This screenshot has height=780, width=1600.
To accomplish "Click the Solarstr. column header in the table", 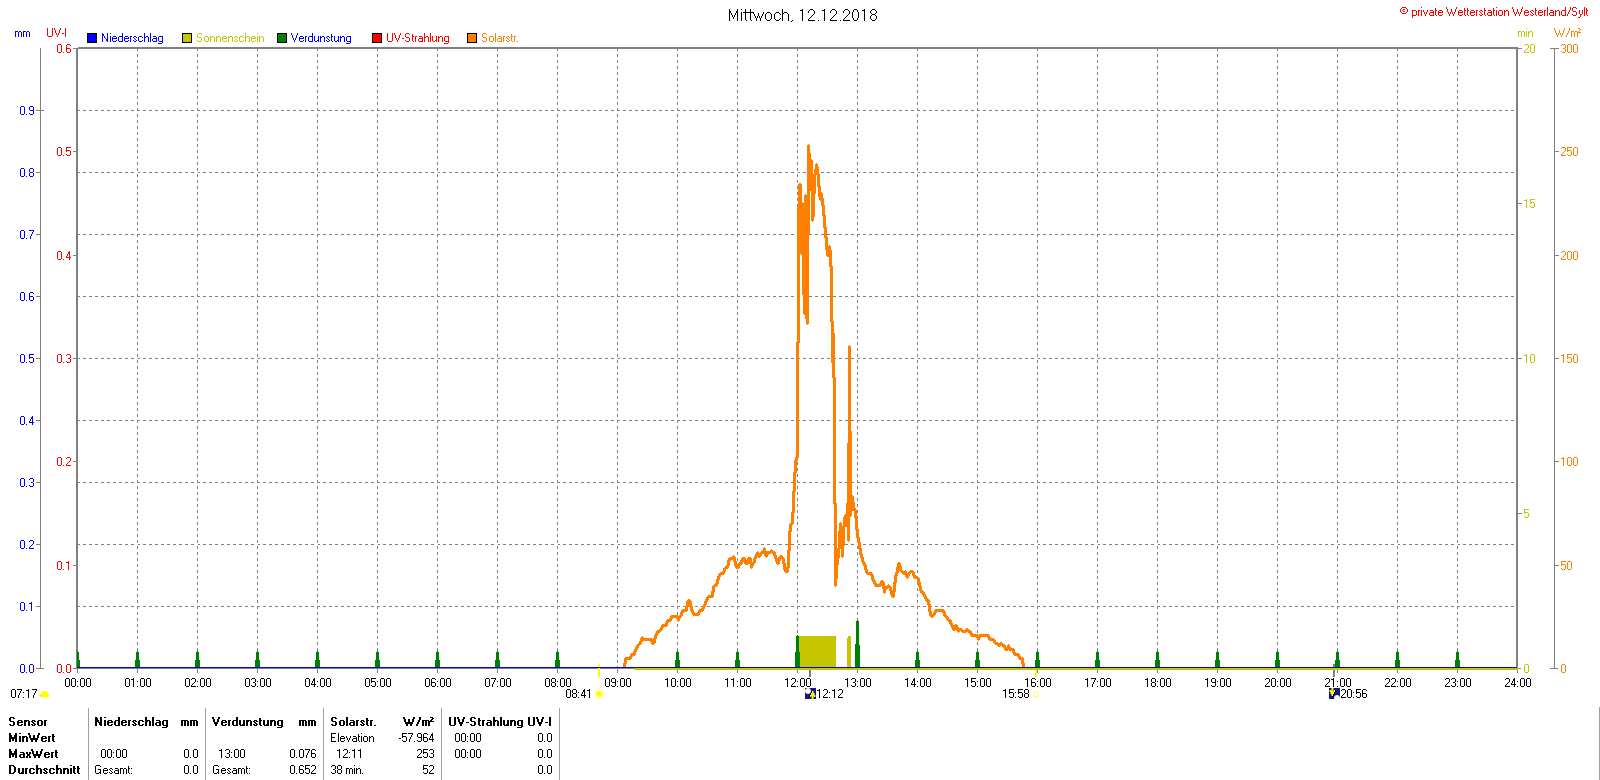I will [353, 722].
